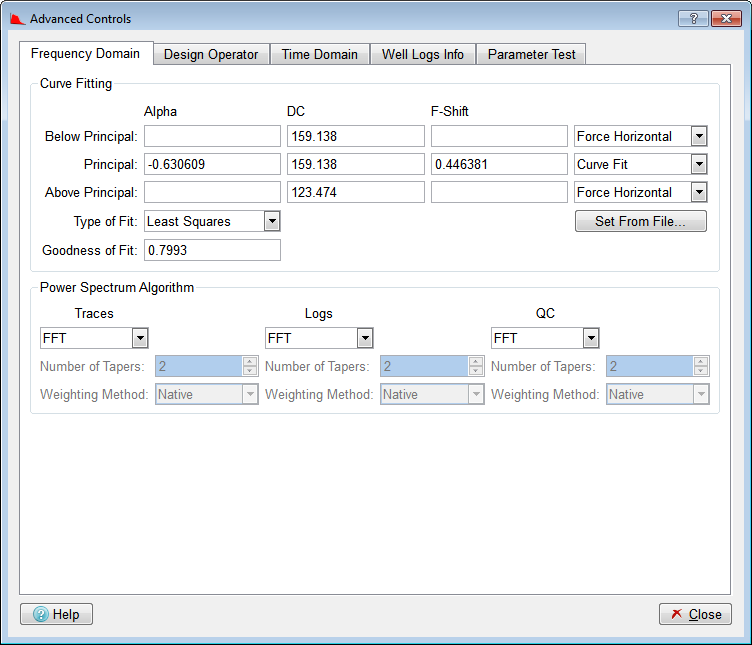Click the F-Shift column header
Image resolution: width=752 pixels, height=645 pixels.
click(x=449, y=112)
